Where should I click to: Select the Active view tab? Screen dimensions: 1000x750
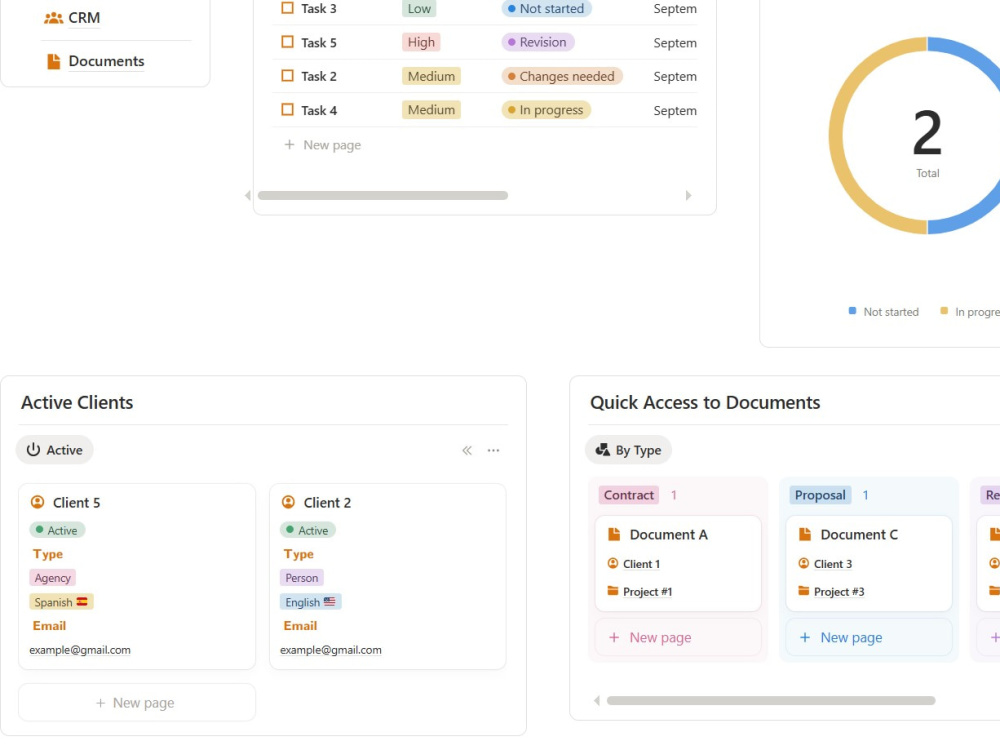click(x=55, y=450)
